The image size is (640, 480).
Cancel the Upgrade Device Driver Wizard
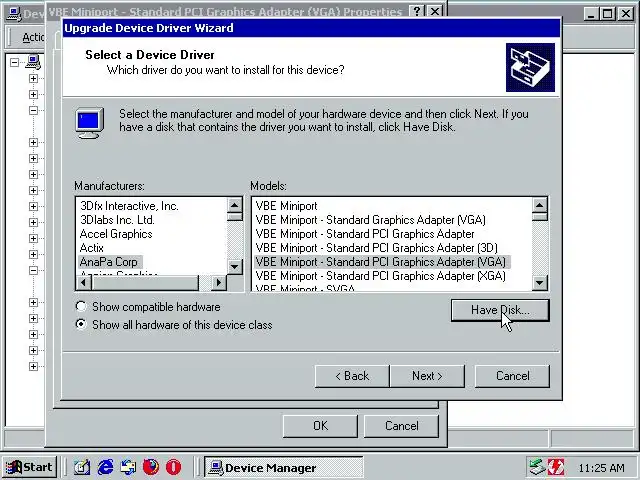click(x=512, y=376)
